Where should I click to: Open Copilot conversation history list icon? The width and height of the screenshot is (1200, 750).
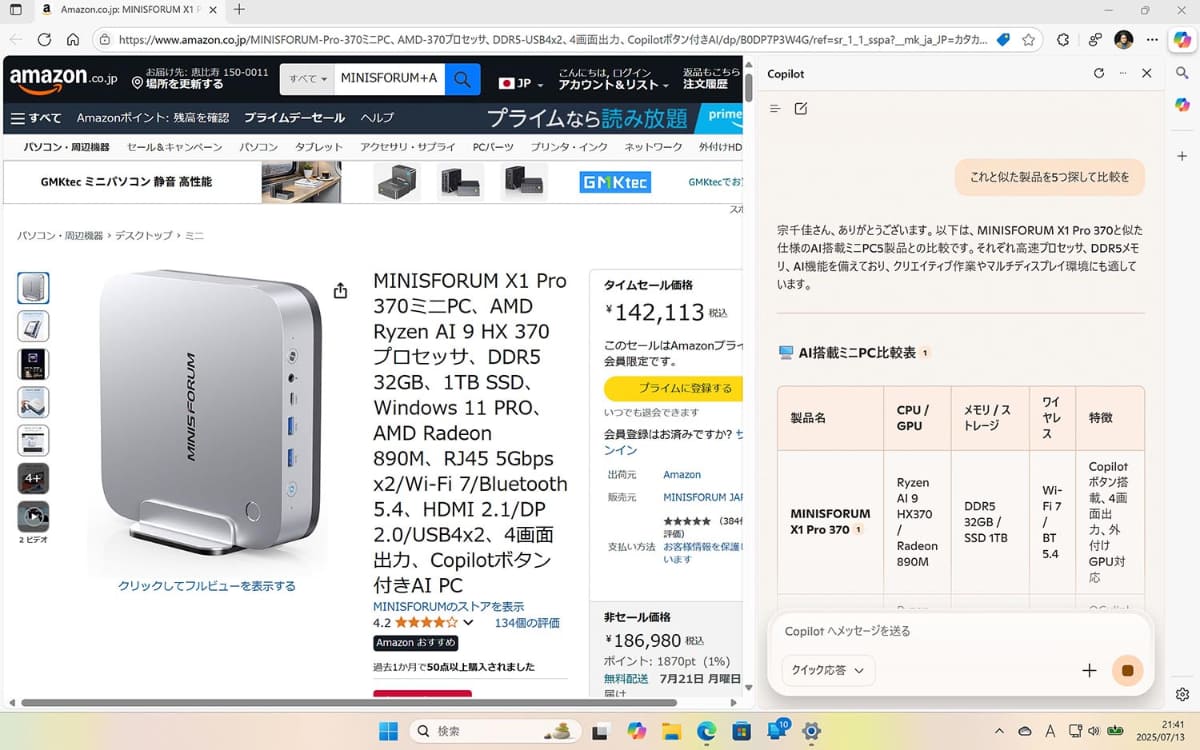[775, 108]
